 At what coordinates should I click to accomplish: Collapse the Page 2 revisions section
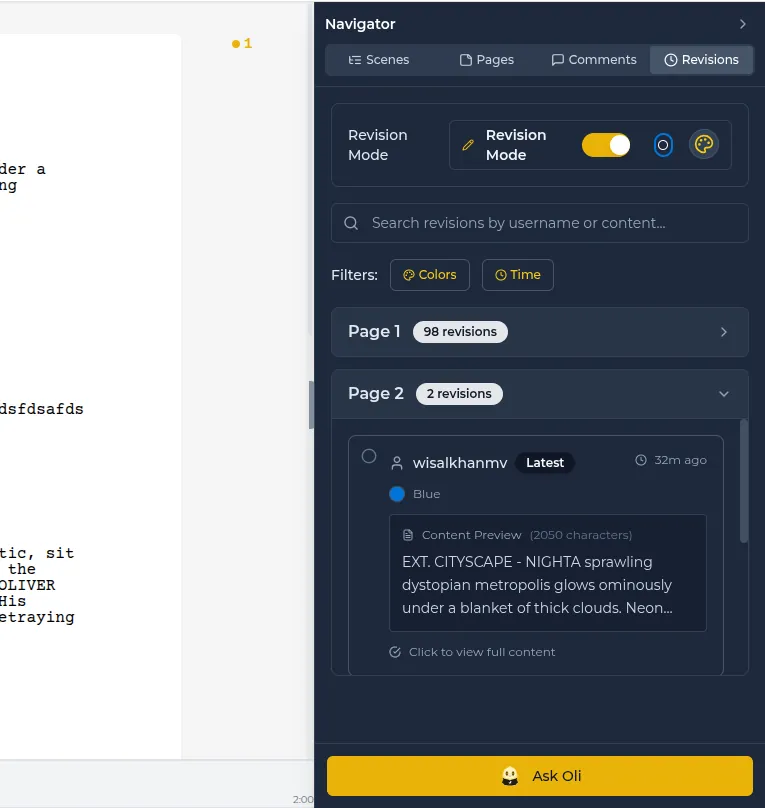[540, 394]
